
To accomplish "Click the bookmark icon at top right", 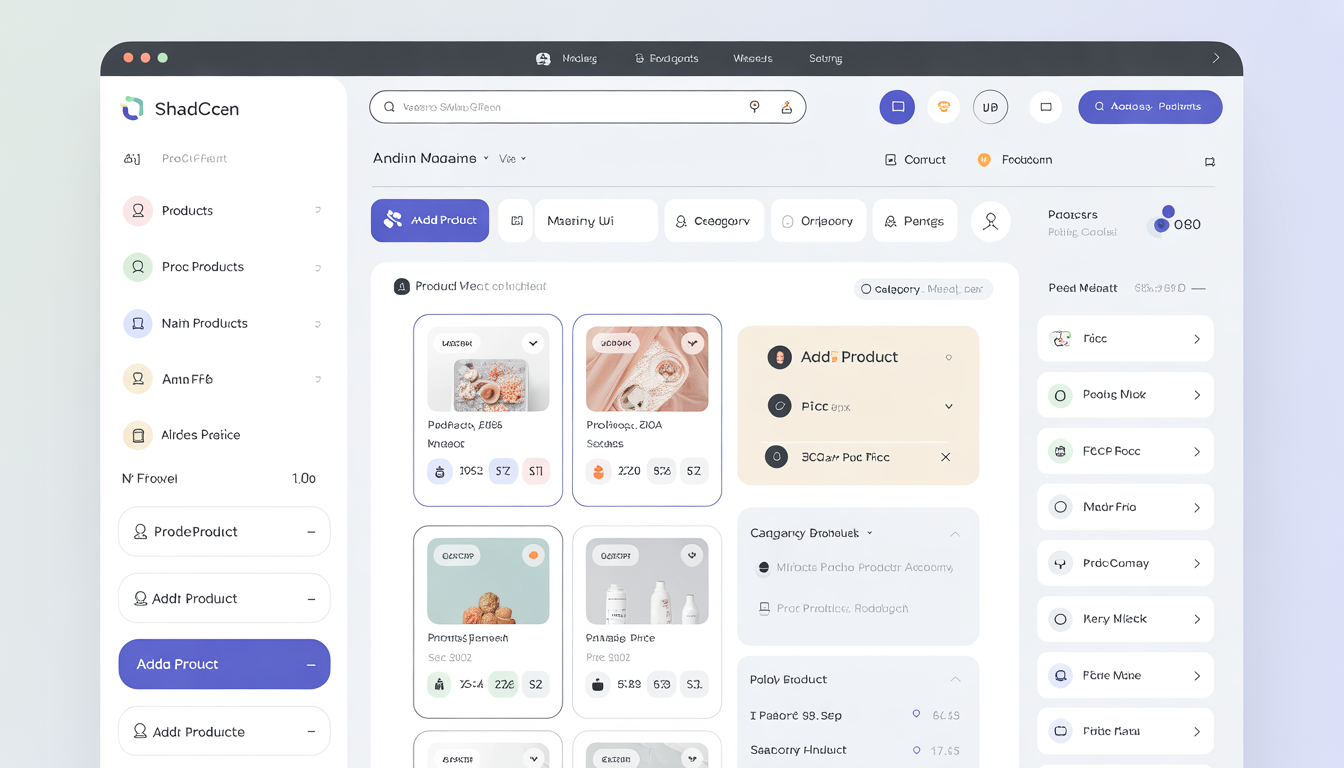I will pyautogui.click(x=1209, y=161).
